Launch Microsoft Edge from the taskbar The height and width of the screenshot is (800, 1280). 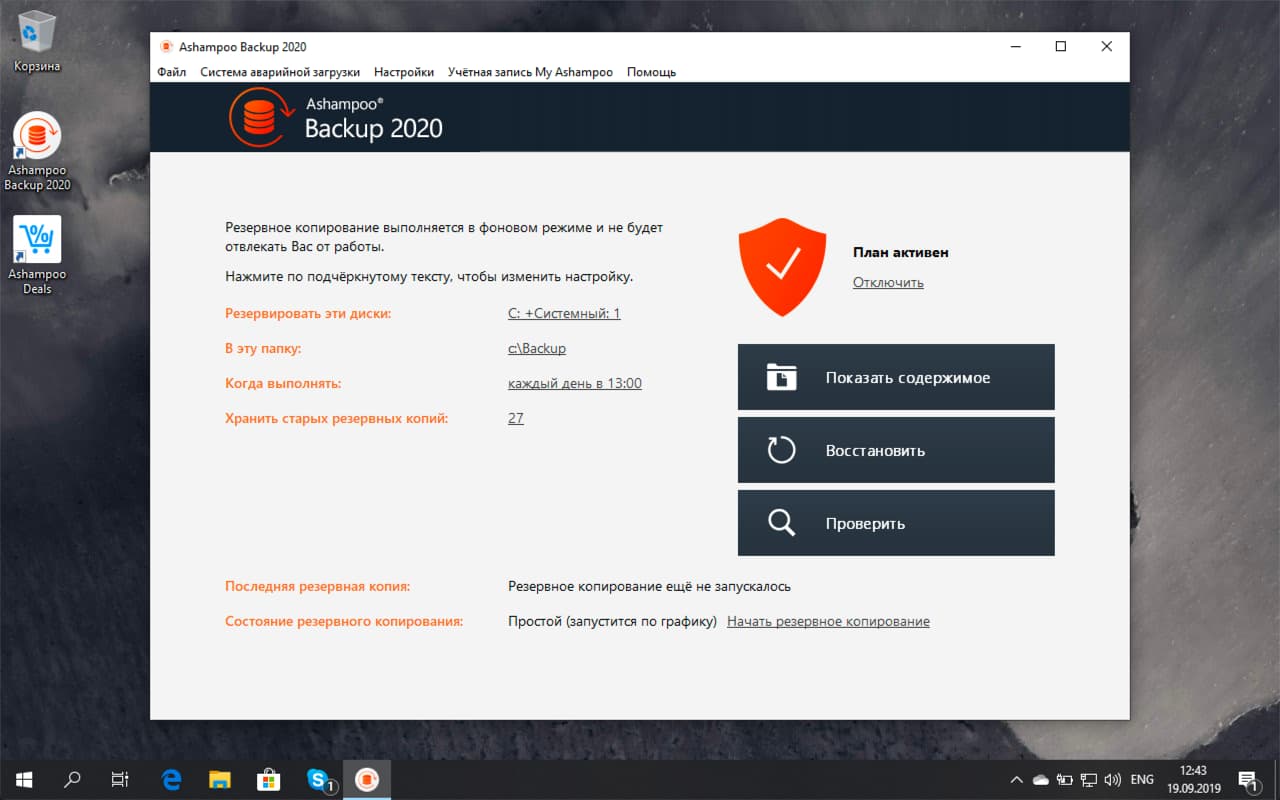[170, 779]
